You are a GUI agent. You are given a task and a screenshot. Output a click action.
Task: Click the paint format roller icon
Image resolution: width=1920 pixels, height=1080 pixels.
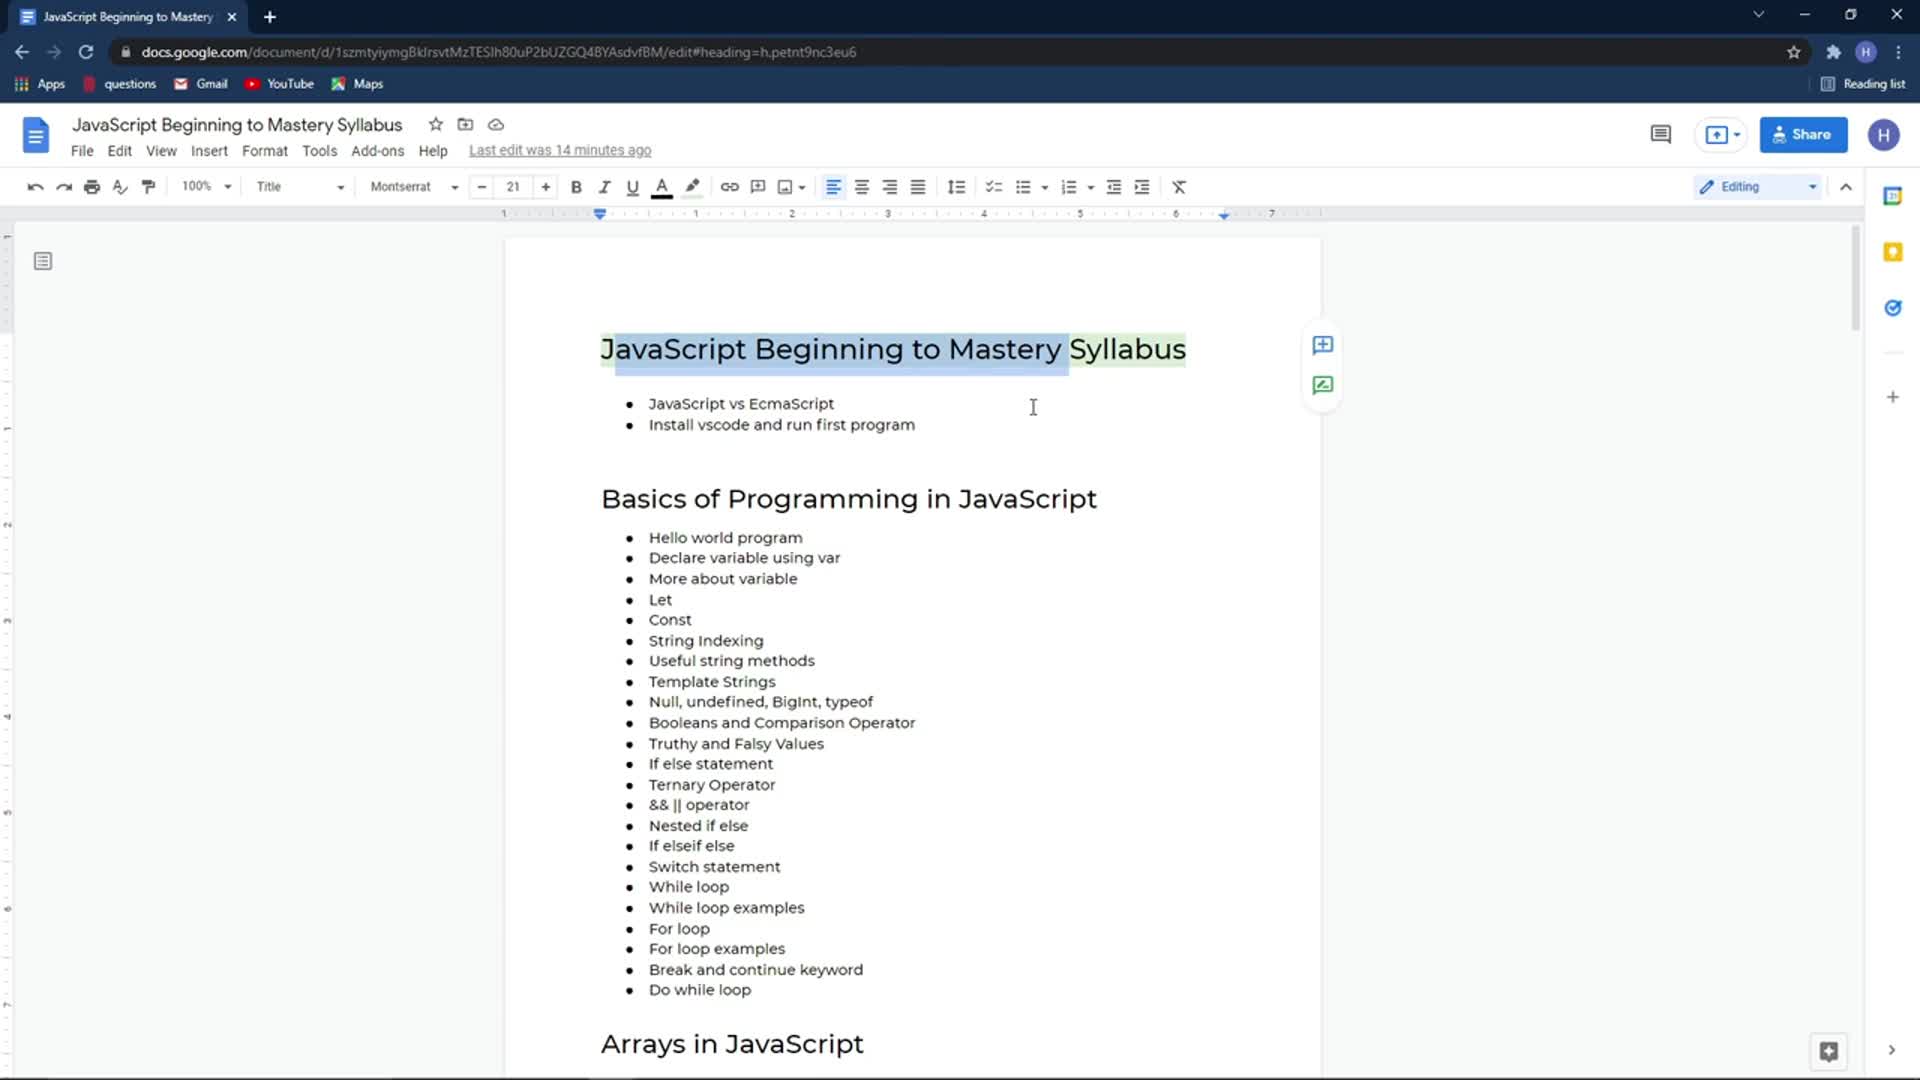click(x=148, y=187)
